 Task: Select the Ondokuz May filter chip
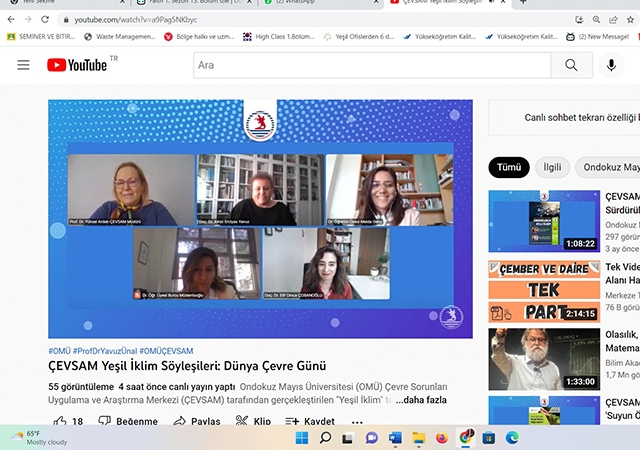tap(608, 167)
